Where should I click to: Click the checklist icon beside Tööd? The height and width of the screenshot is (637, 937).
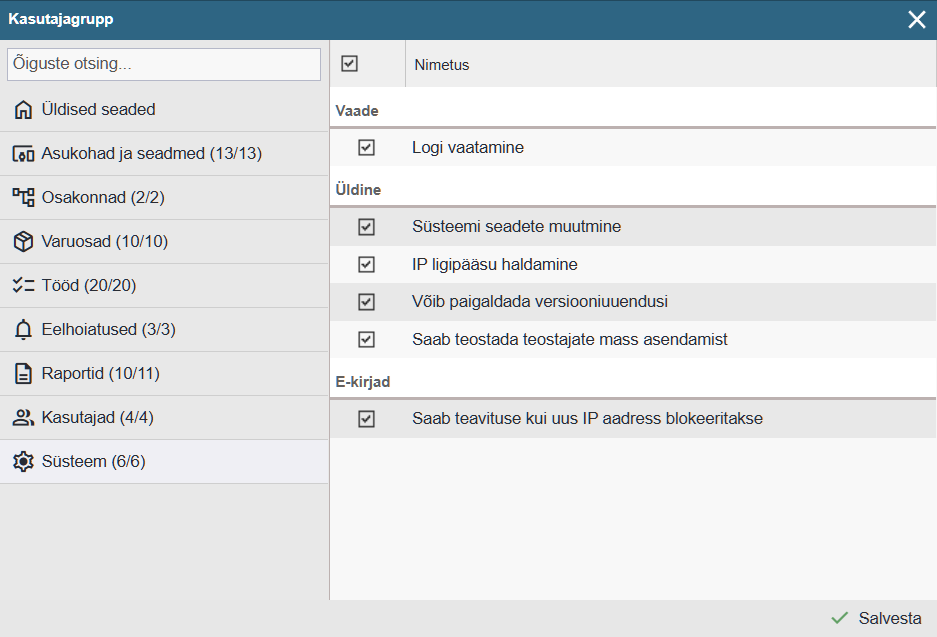[23, 286]
